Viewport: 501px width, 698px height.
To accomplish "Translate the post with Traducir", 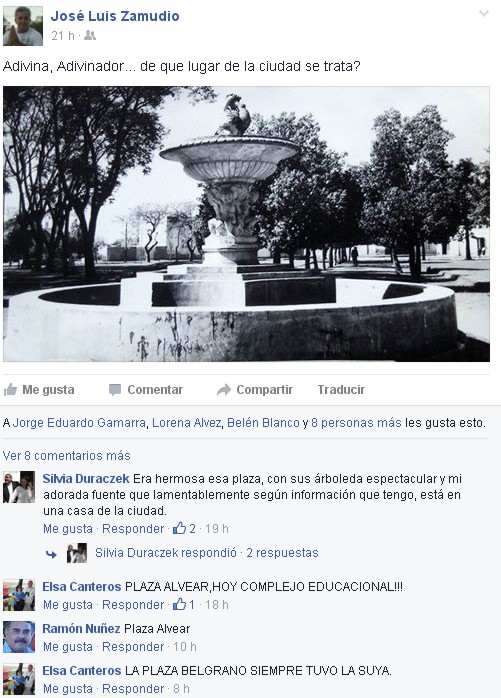I will (341, 390).
